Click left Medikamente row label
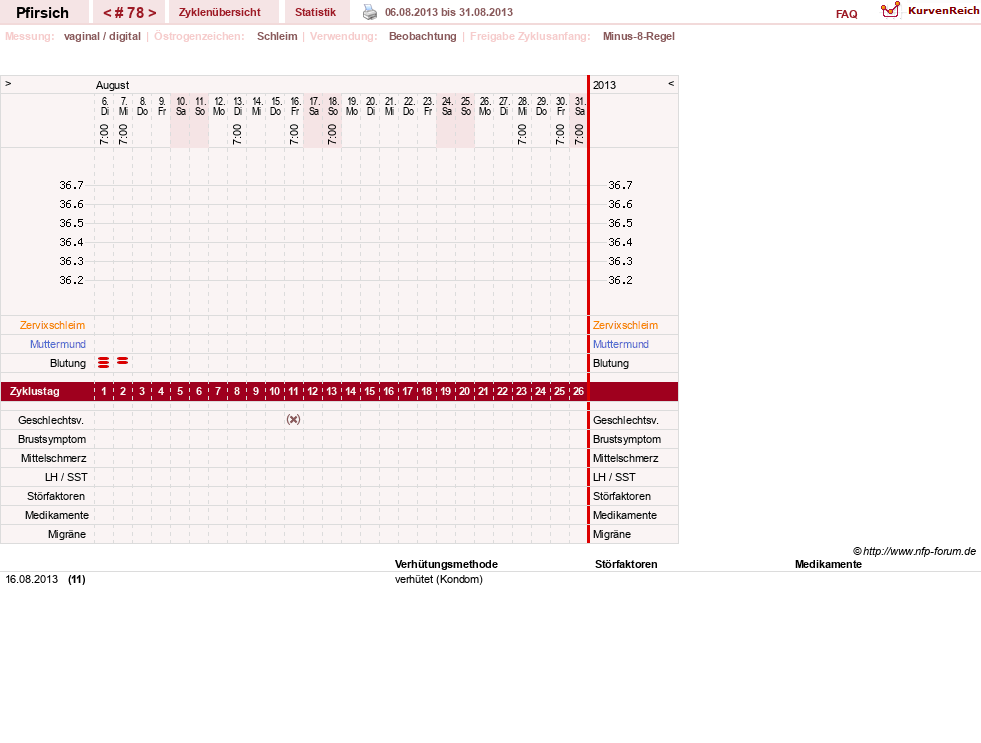 point(57,515)
